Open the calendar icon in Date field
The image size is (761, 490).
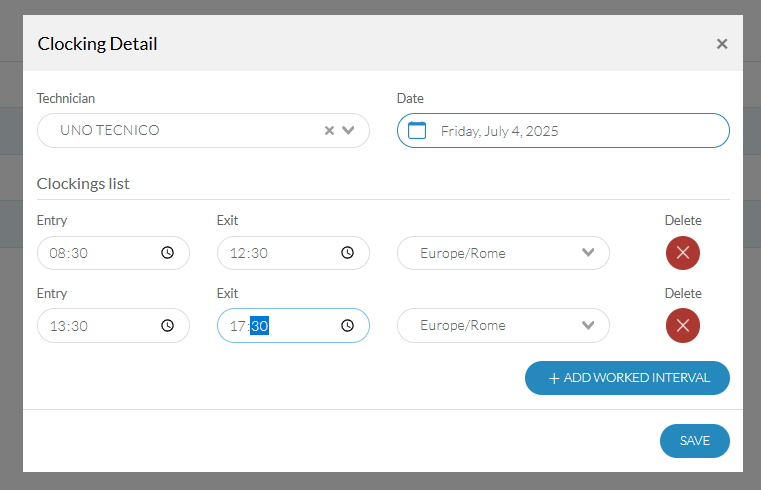417,131
